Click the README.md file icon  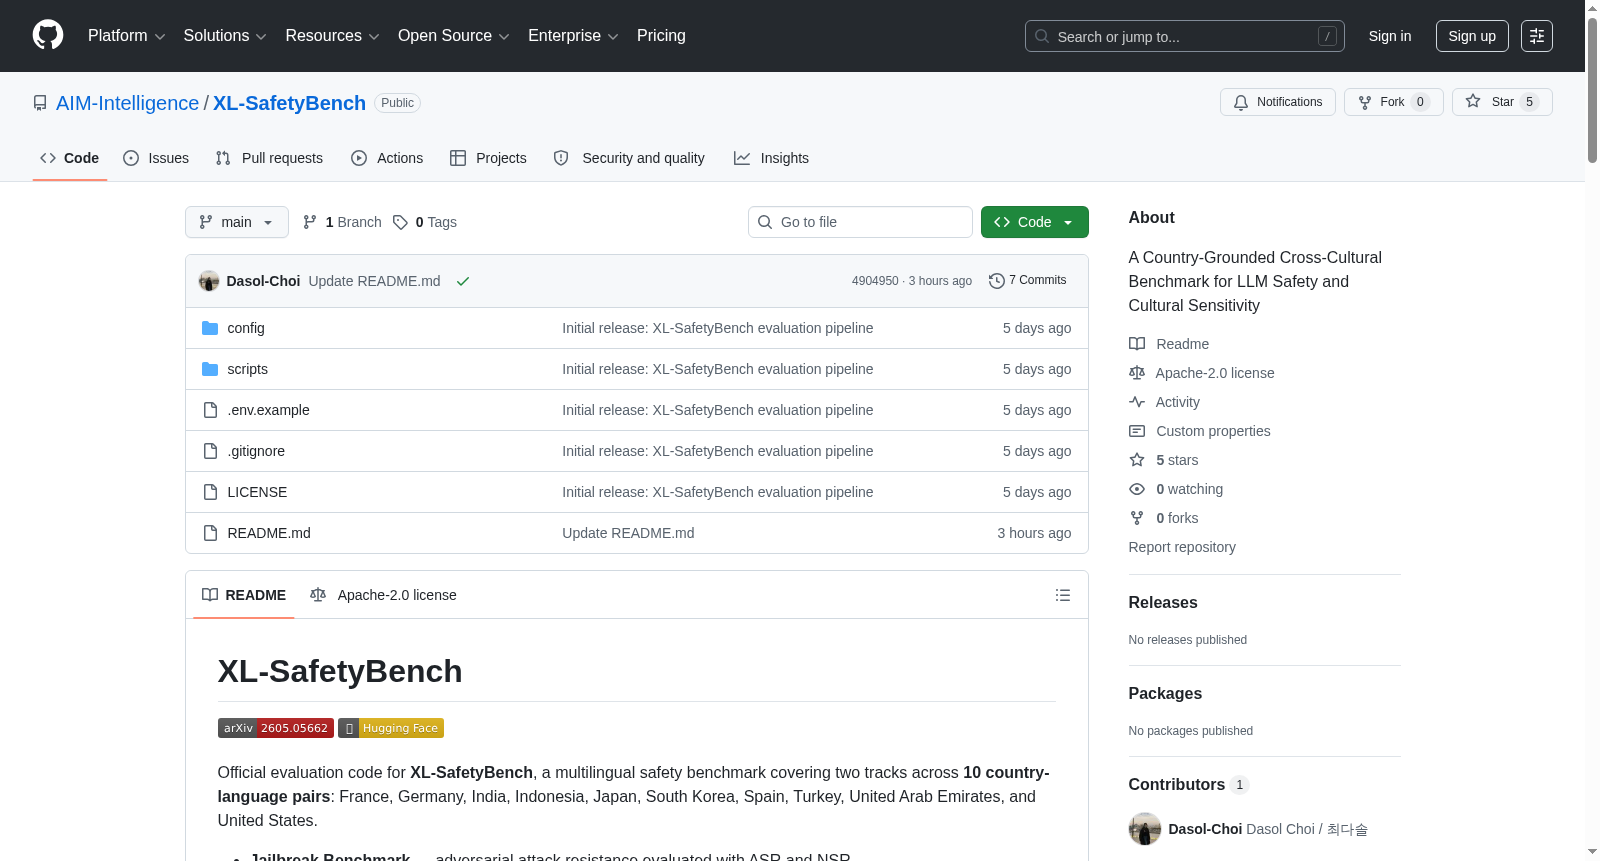210,533
